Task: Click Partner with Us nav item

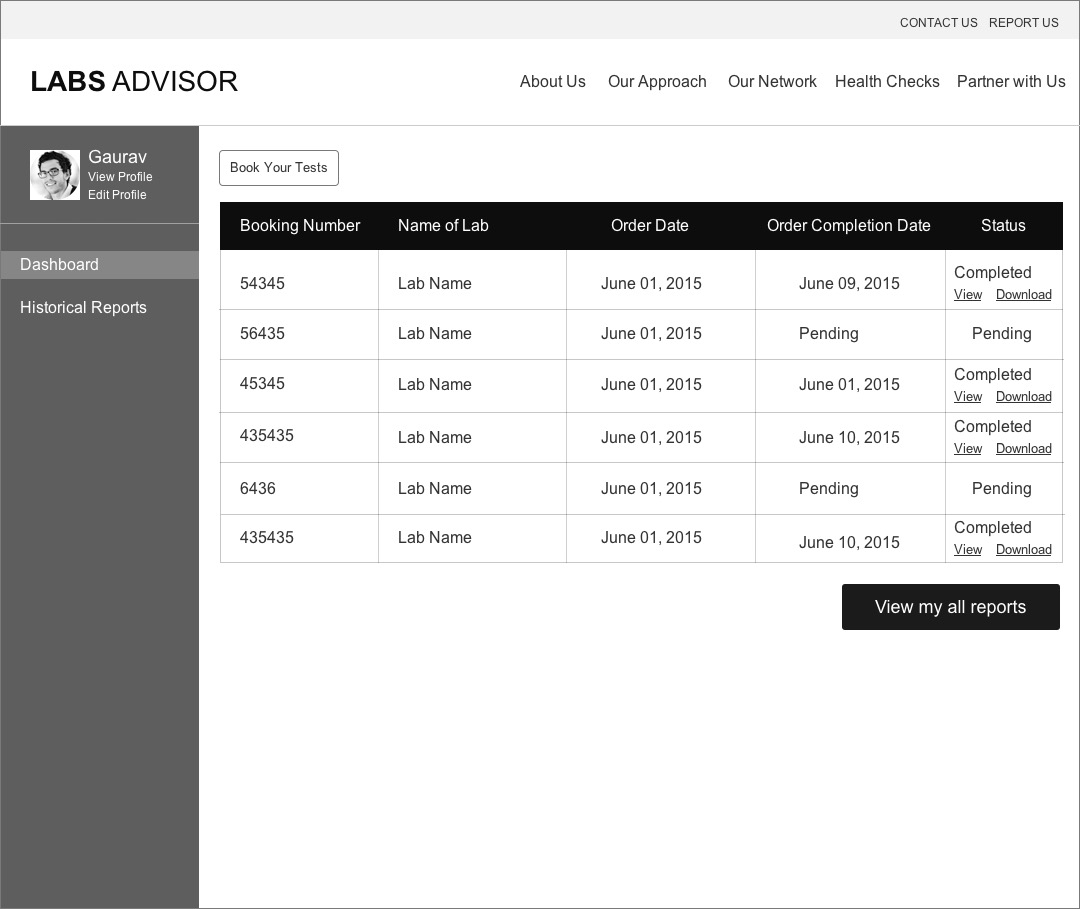Action: 1011,82
